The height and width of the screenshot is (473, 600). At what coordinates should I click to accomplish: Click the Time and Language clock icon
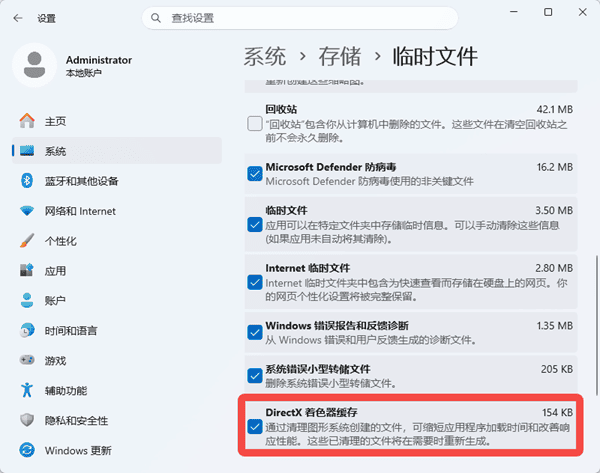(27, 330)
